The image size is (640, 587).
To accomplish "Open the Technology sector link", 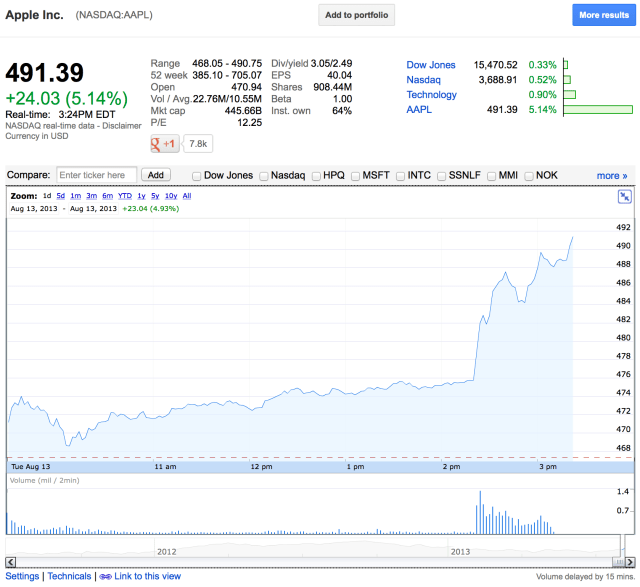I will [431, 95].
